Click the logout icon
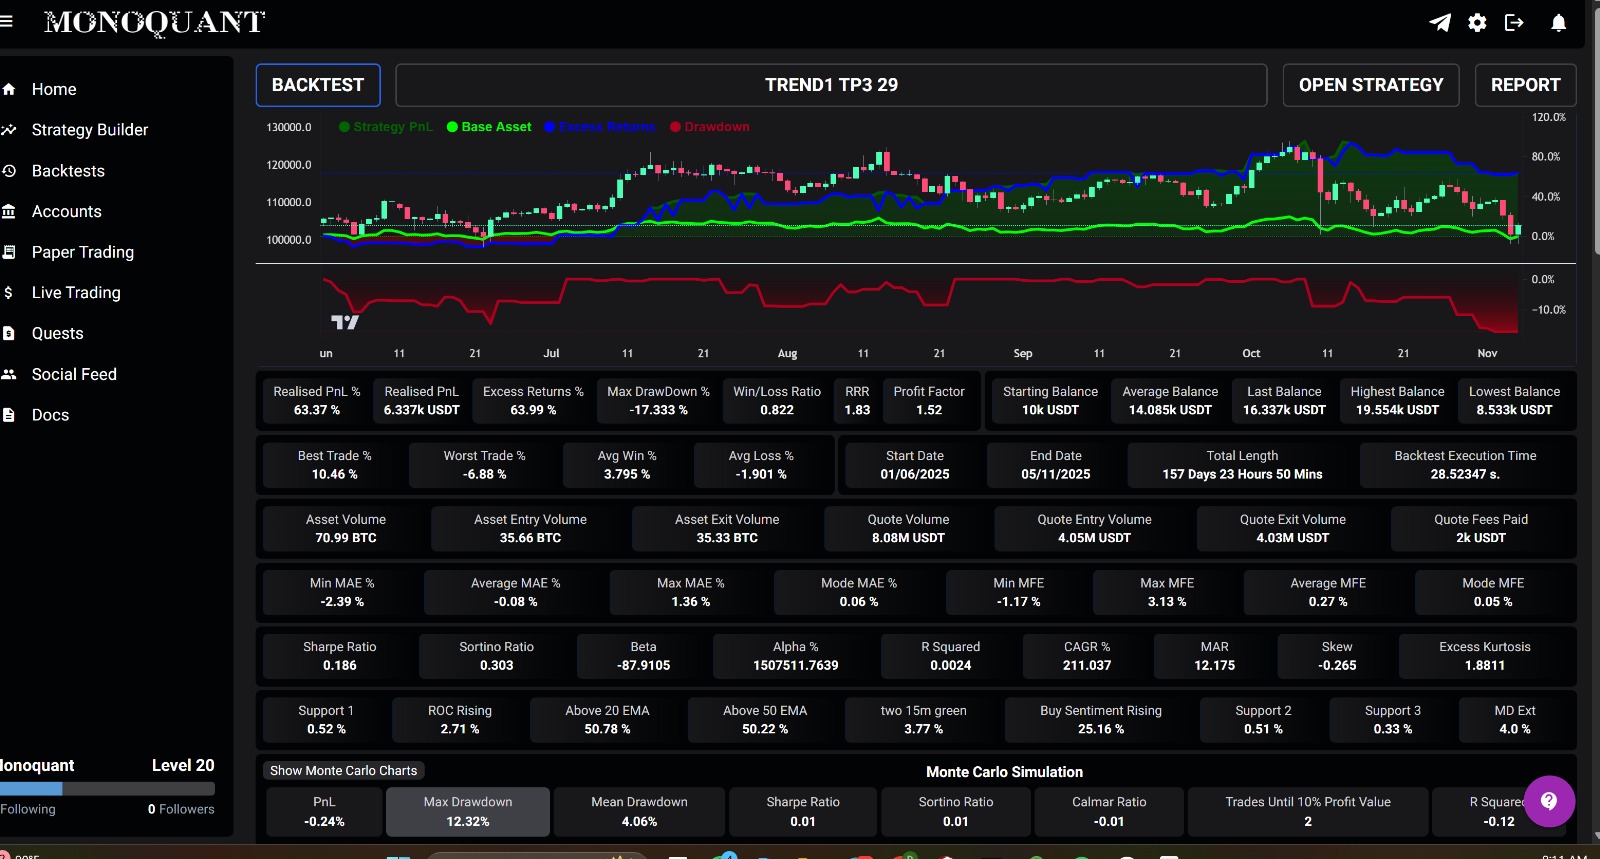This screenshot has width=1600, height=859. (x=1514, y=22)
